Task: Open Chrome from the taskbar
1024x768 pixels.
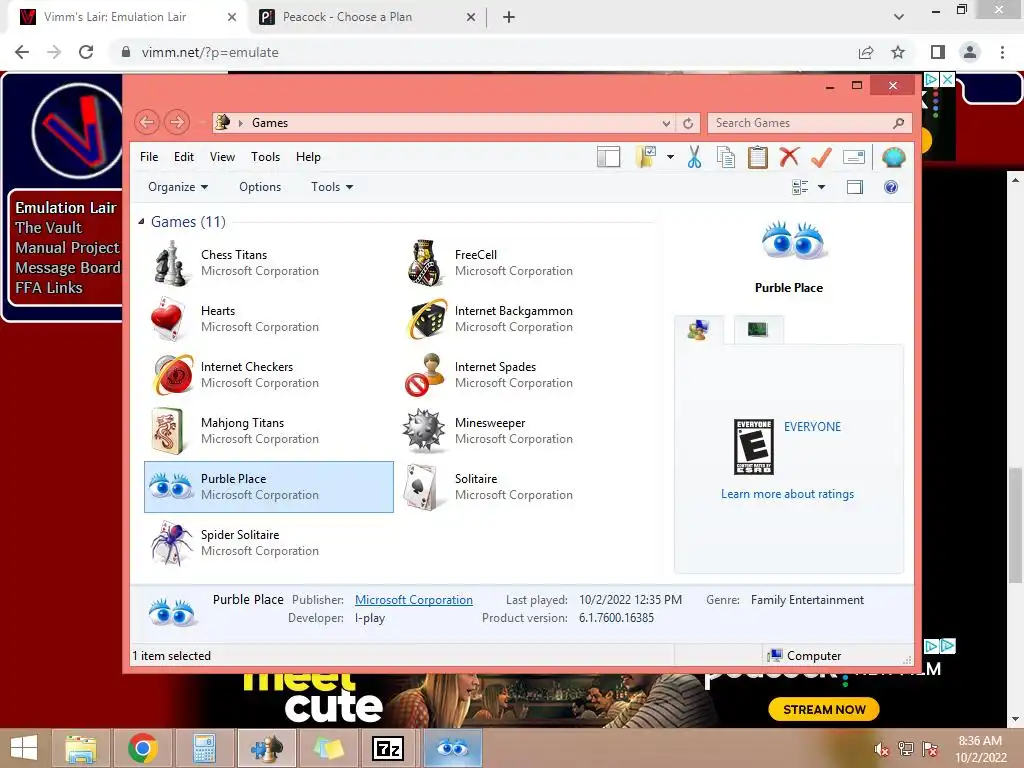Action: (143, 748)
